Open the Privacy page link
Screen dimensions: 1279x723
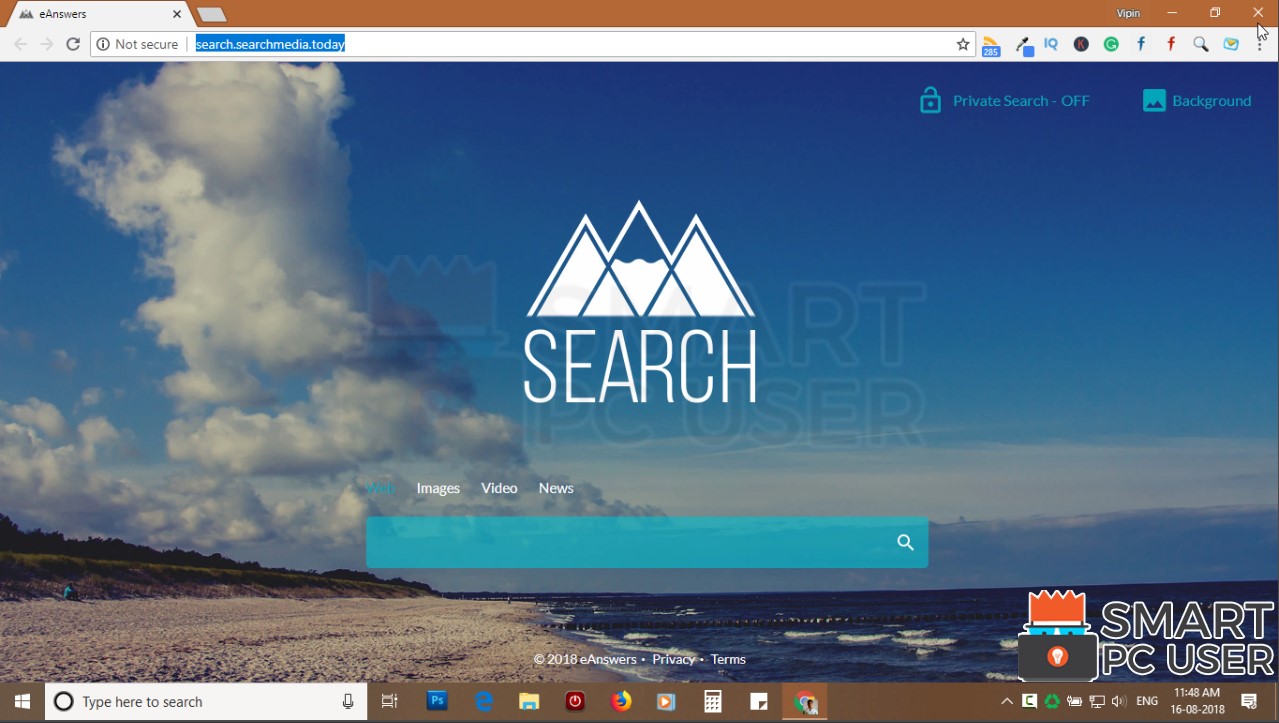673,659
